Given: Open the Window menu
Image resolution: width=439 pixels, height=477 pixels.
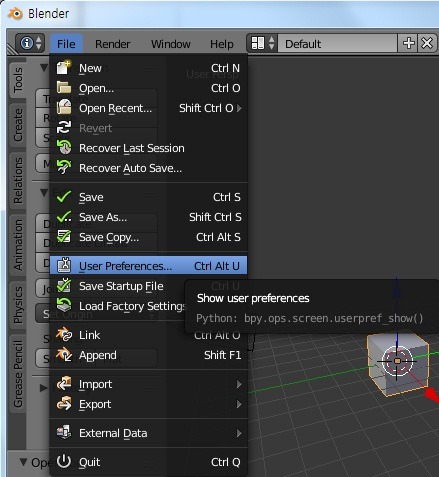Looking at the screenshot, I should point(171,44).
